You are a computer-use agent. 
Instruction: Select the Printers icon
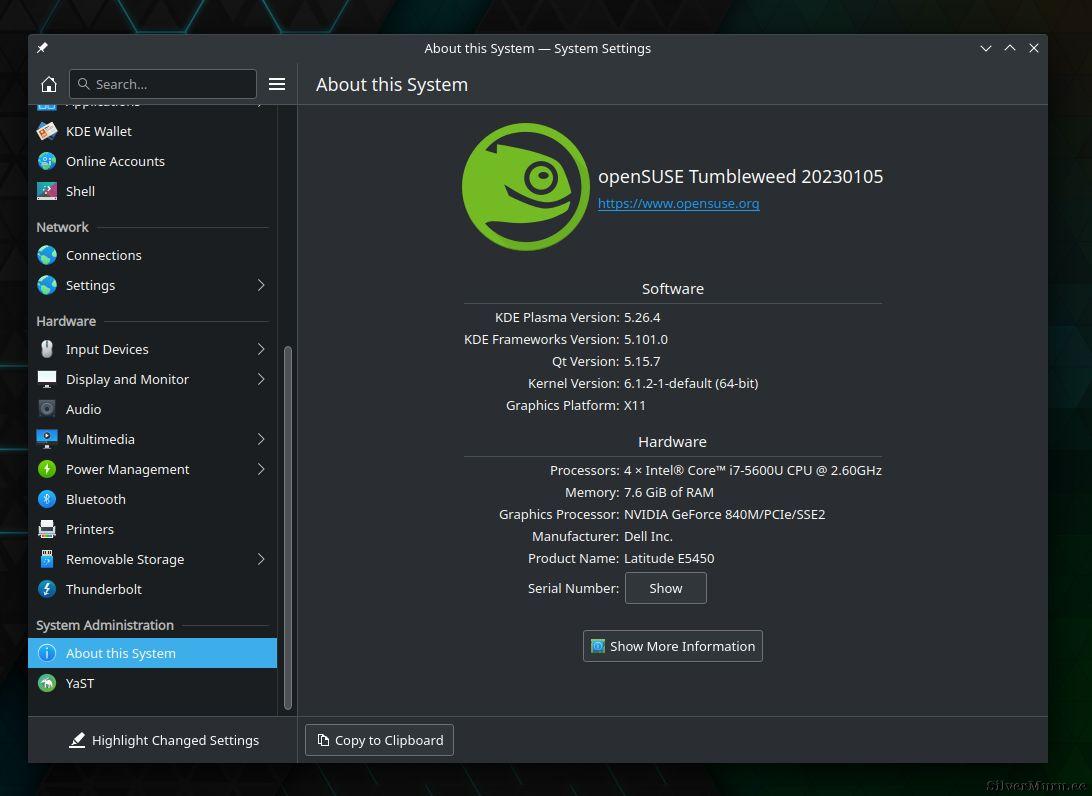(47, 529)
